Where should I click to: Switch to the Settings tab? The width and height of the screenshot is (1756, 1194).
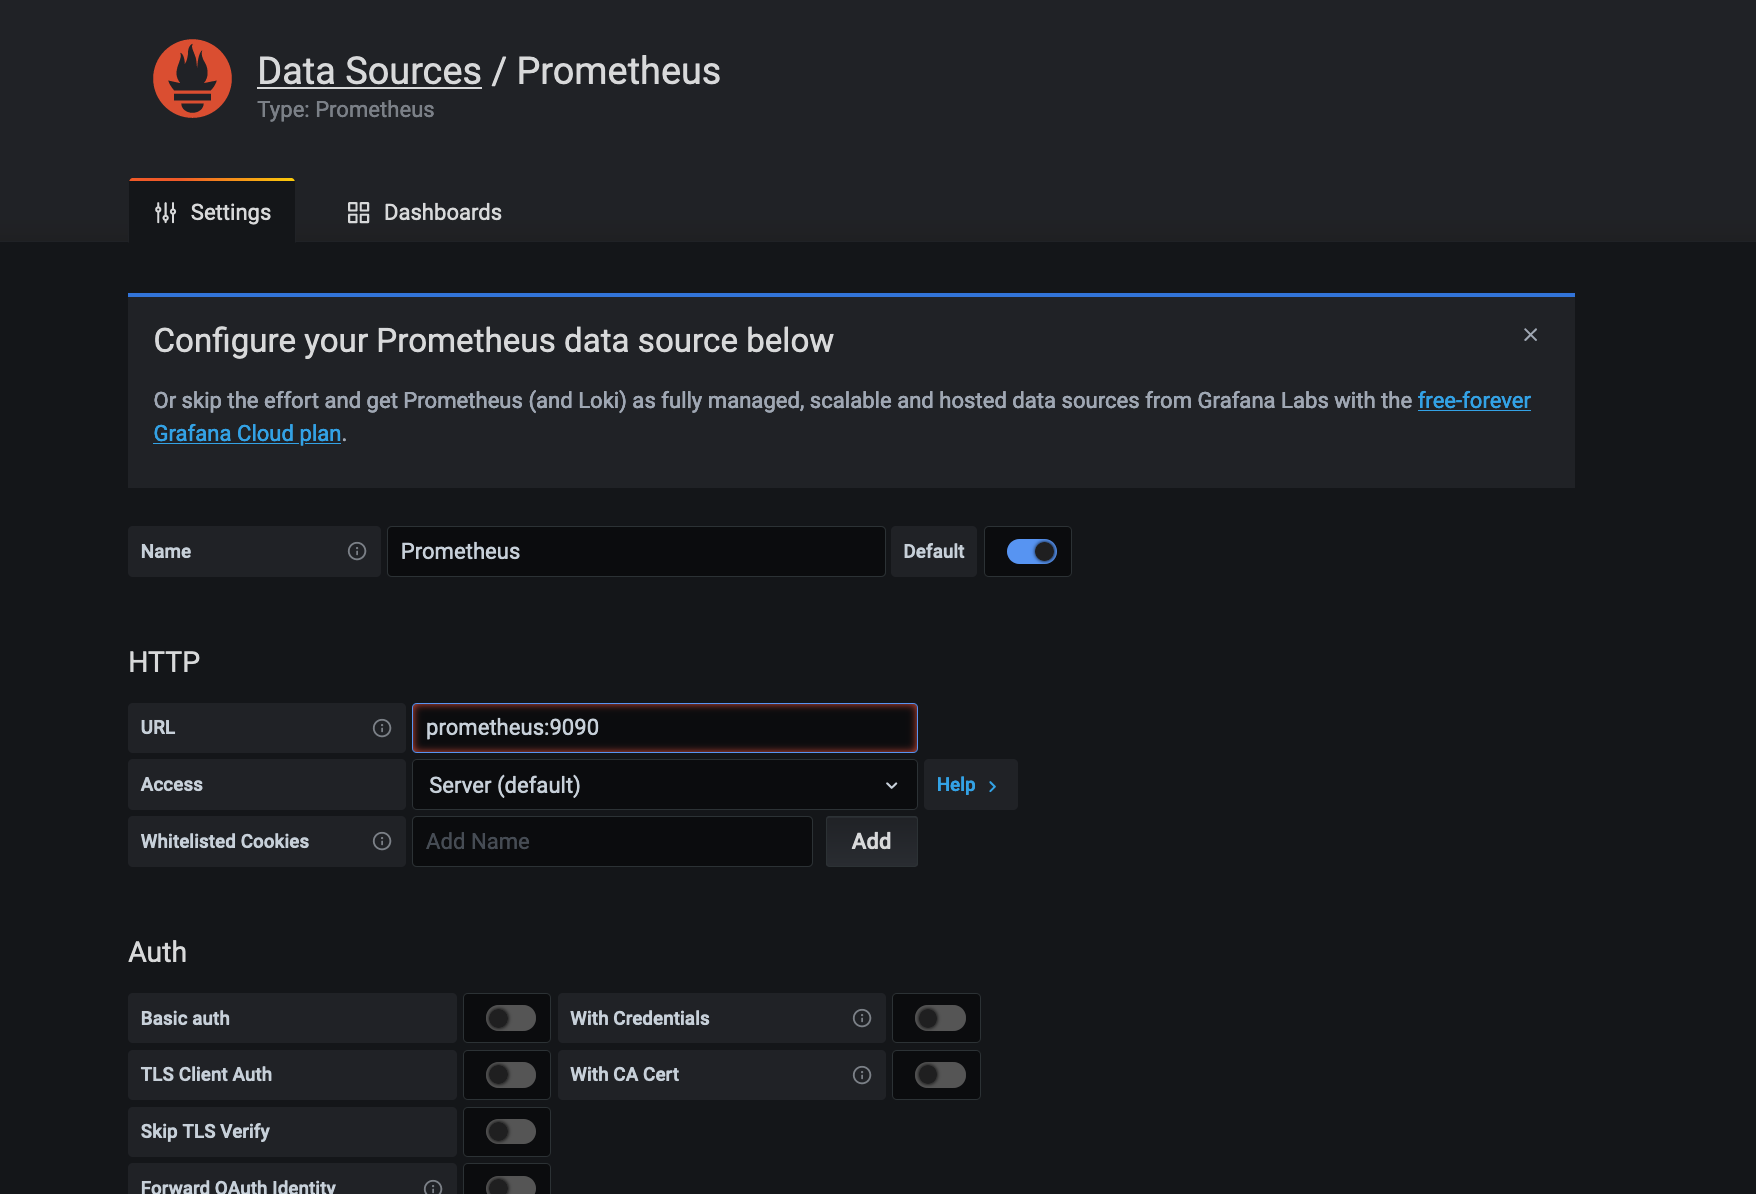pyautogui.click(x=212, y=212)
